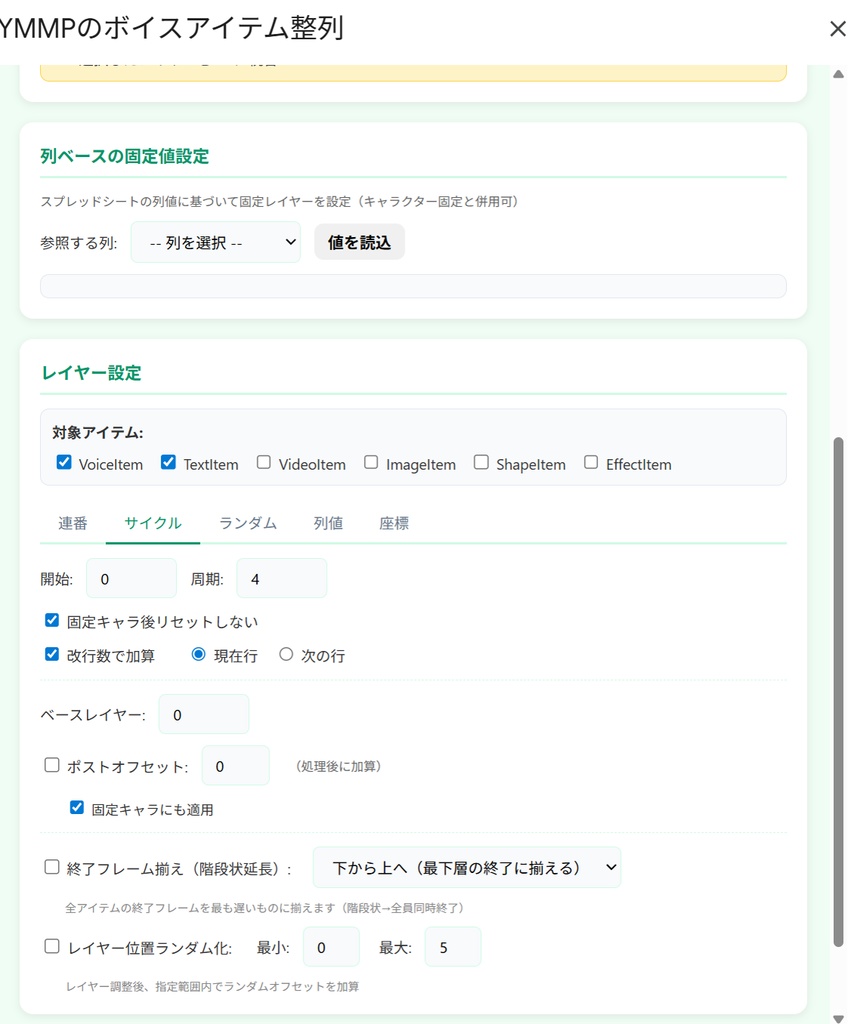
Task: Uncheck 固定キャラにも適用
Action: coord(77,807)
